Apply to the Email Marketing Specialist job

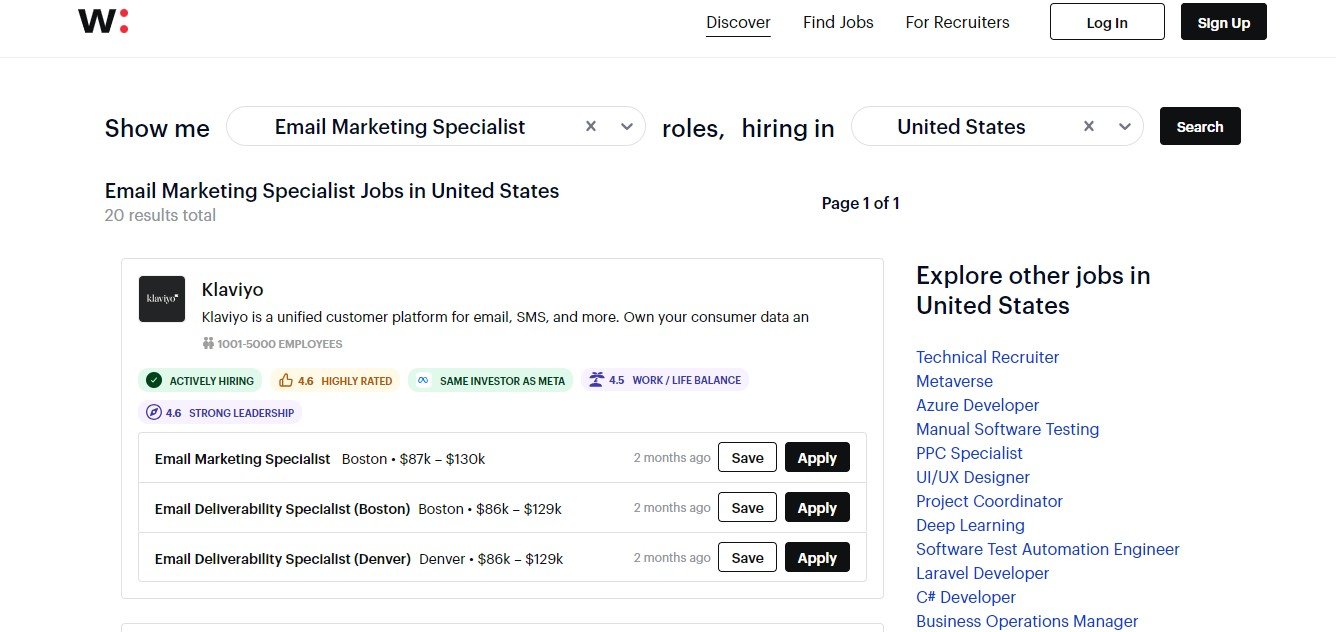click(x=817, y=458)
